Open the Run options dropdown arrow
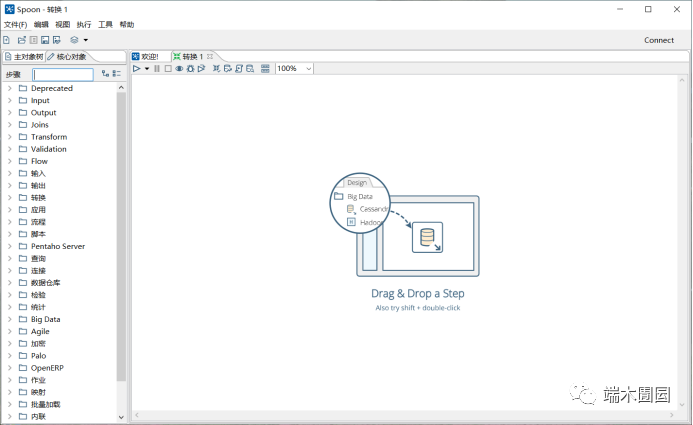The width and height of the screenshot is (693, 425). point(147,69)
